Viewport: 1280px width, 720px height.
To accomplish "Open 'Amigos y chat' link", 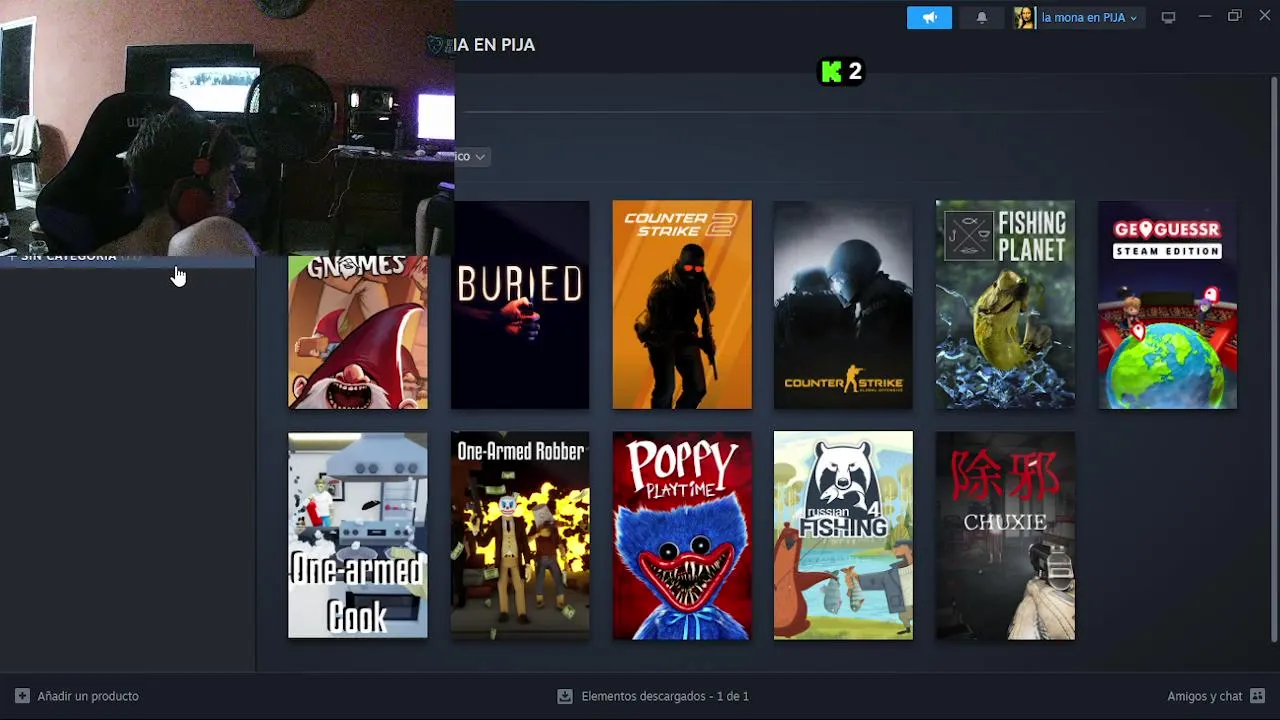I will tap(1204, 696).
